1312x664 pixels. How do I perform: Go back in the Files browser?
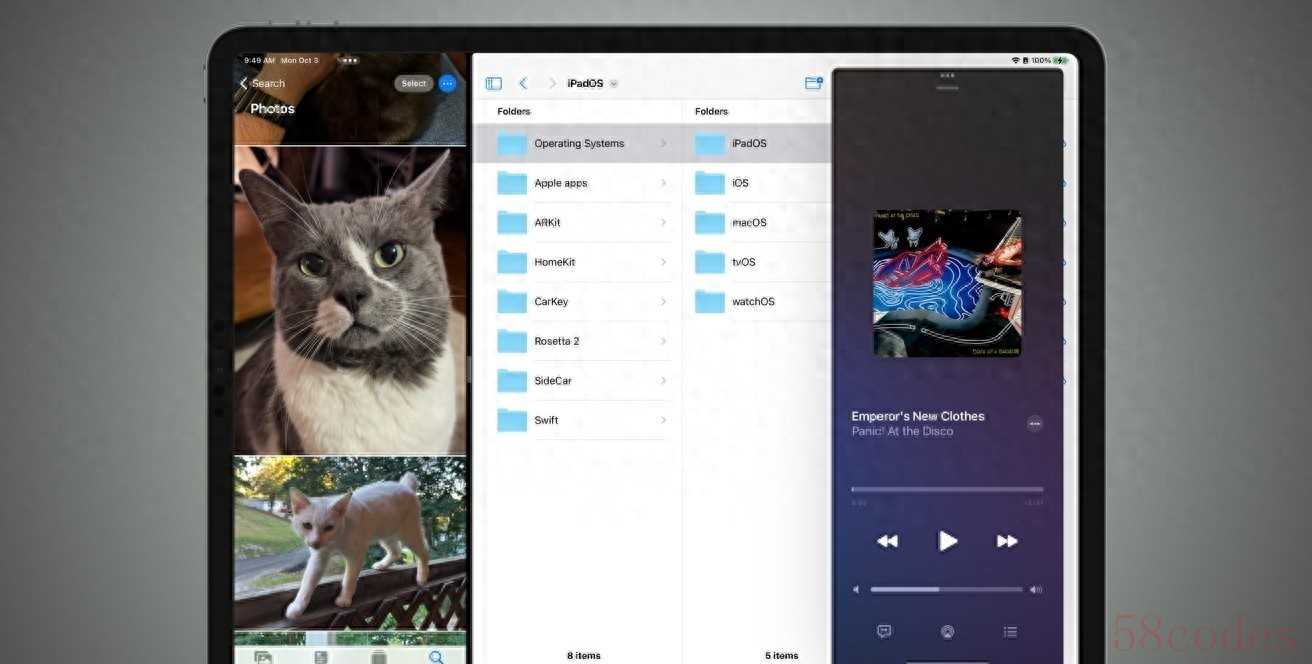tap(523, 84)
